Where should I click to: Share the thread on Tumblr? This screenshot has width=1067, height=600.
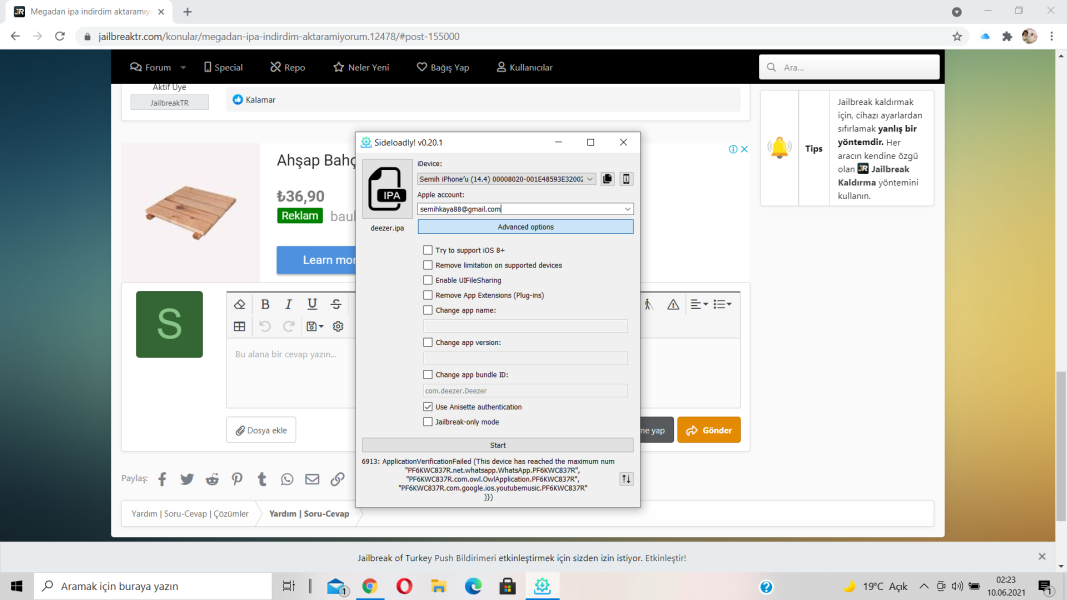(262, 479)
